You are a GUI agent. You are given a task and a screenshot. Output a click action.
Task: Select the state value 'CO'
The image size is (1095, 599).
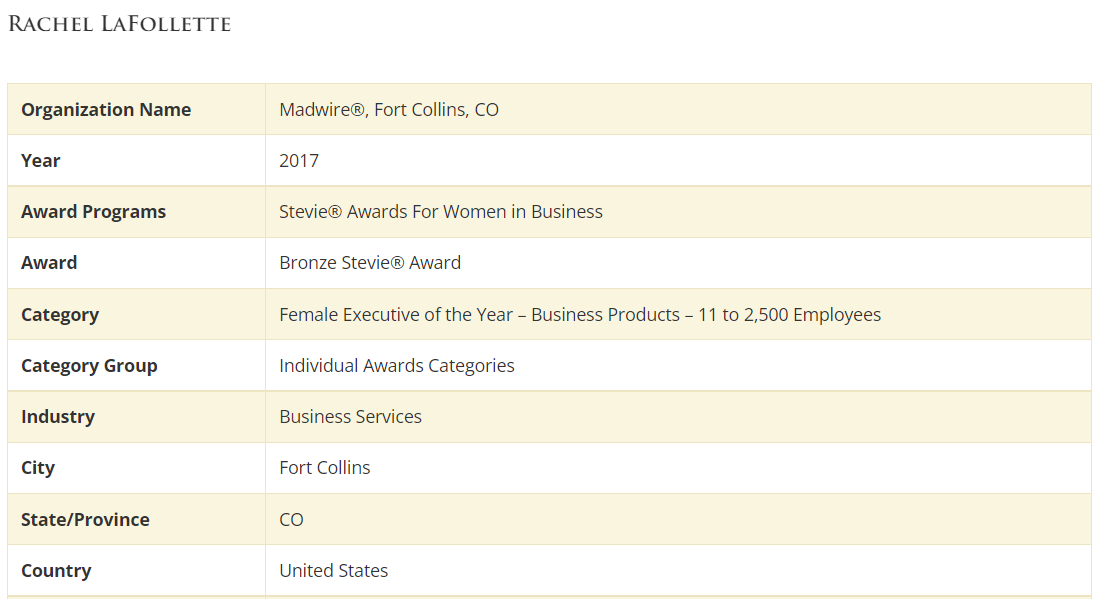tap(291, 519)
